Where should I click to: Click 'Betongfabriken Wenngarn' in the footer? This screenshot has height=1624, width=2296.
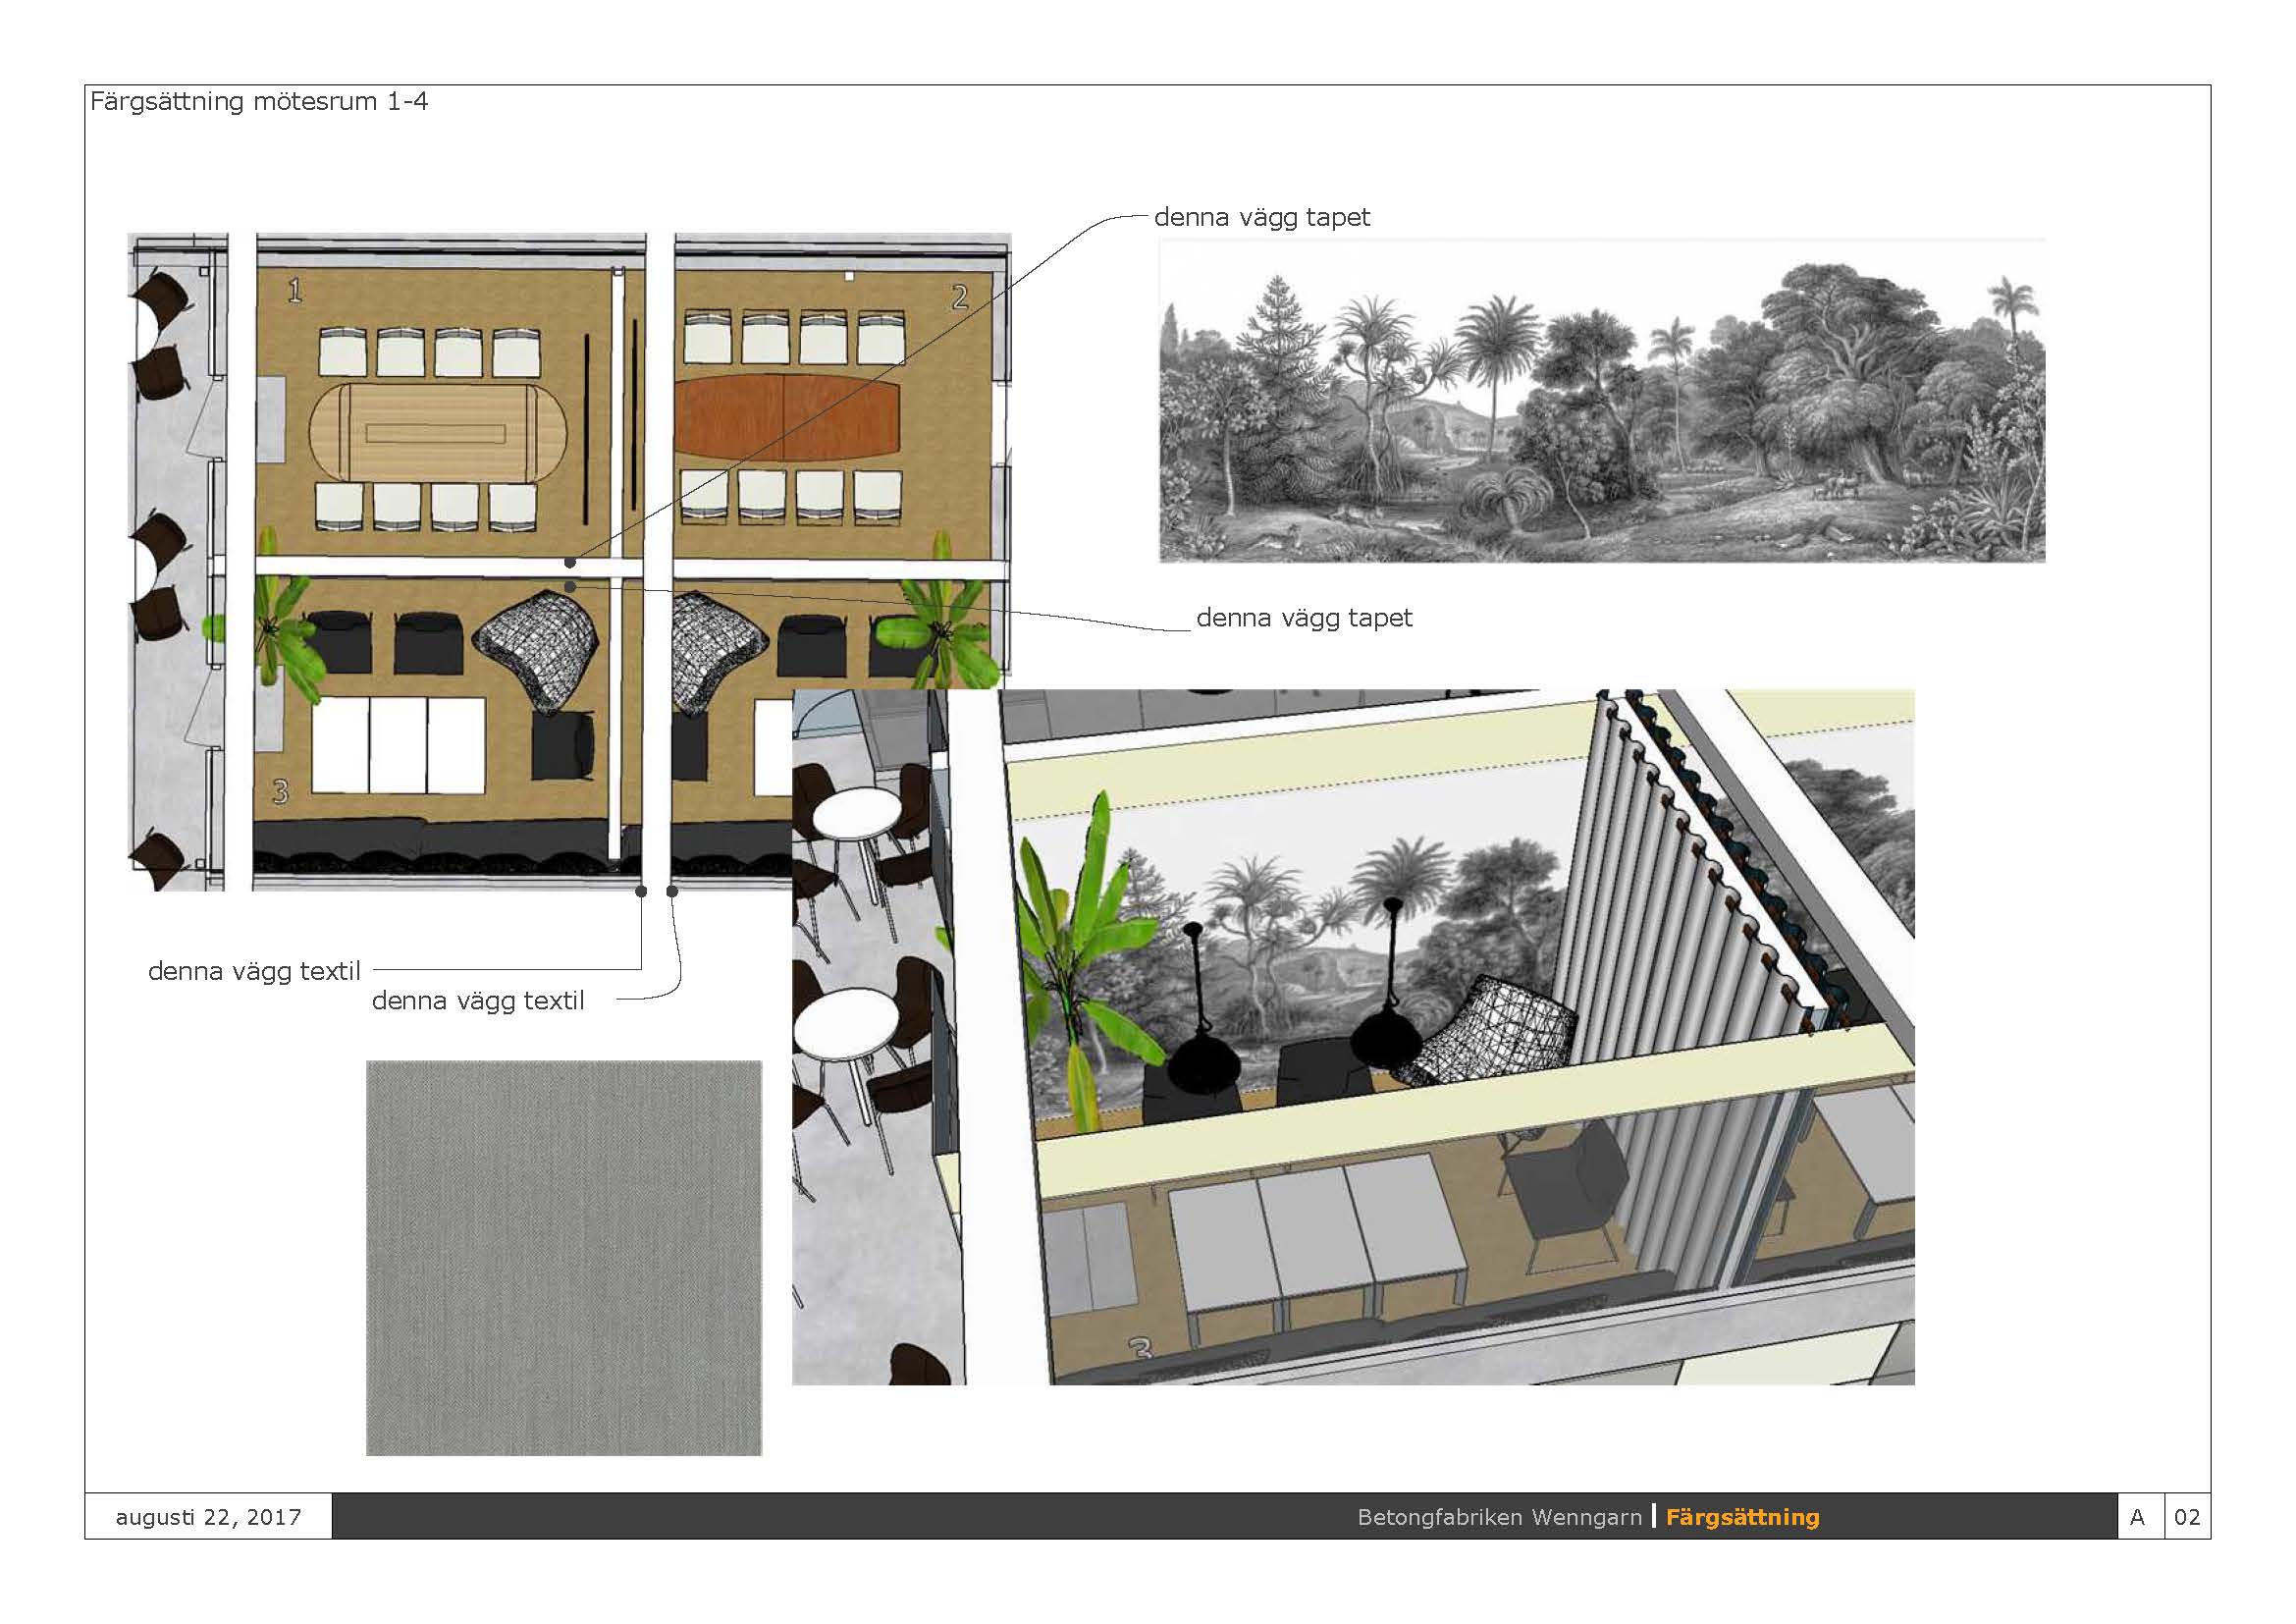click(x=1499, y=1517)
